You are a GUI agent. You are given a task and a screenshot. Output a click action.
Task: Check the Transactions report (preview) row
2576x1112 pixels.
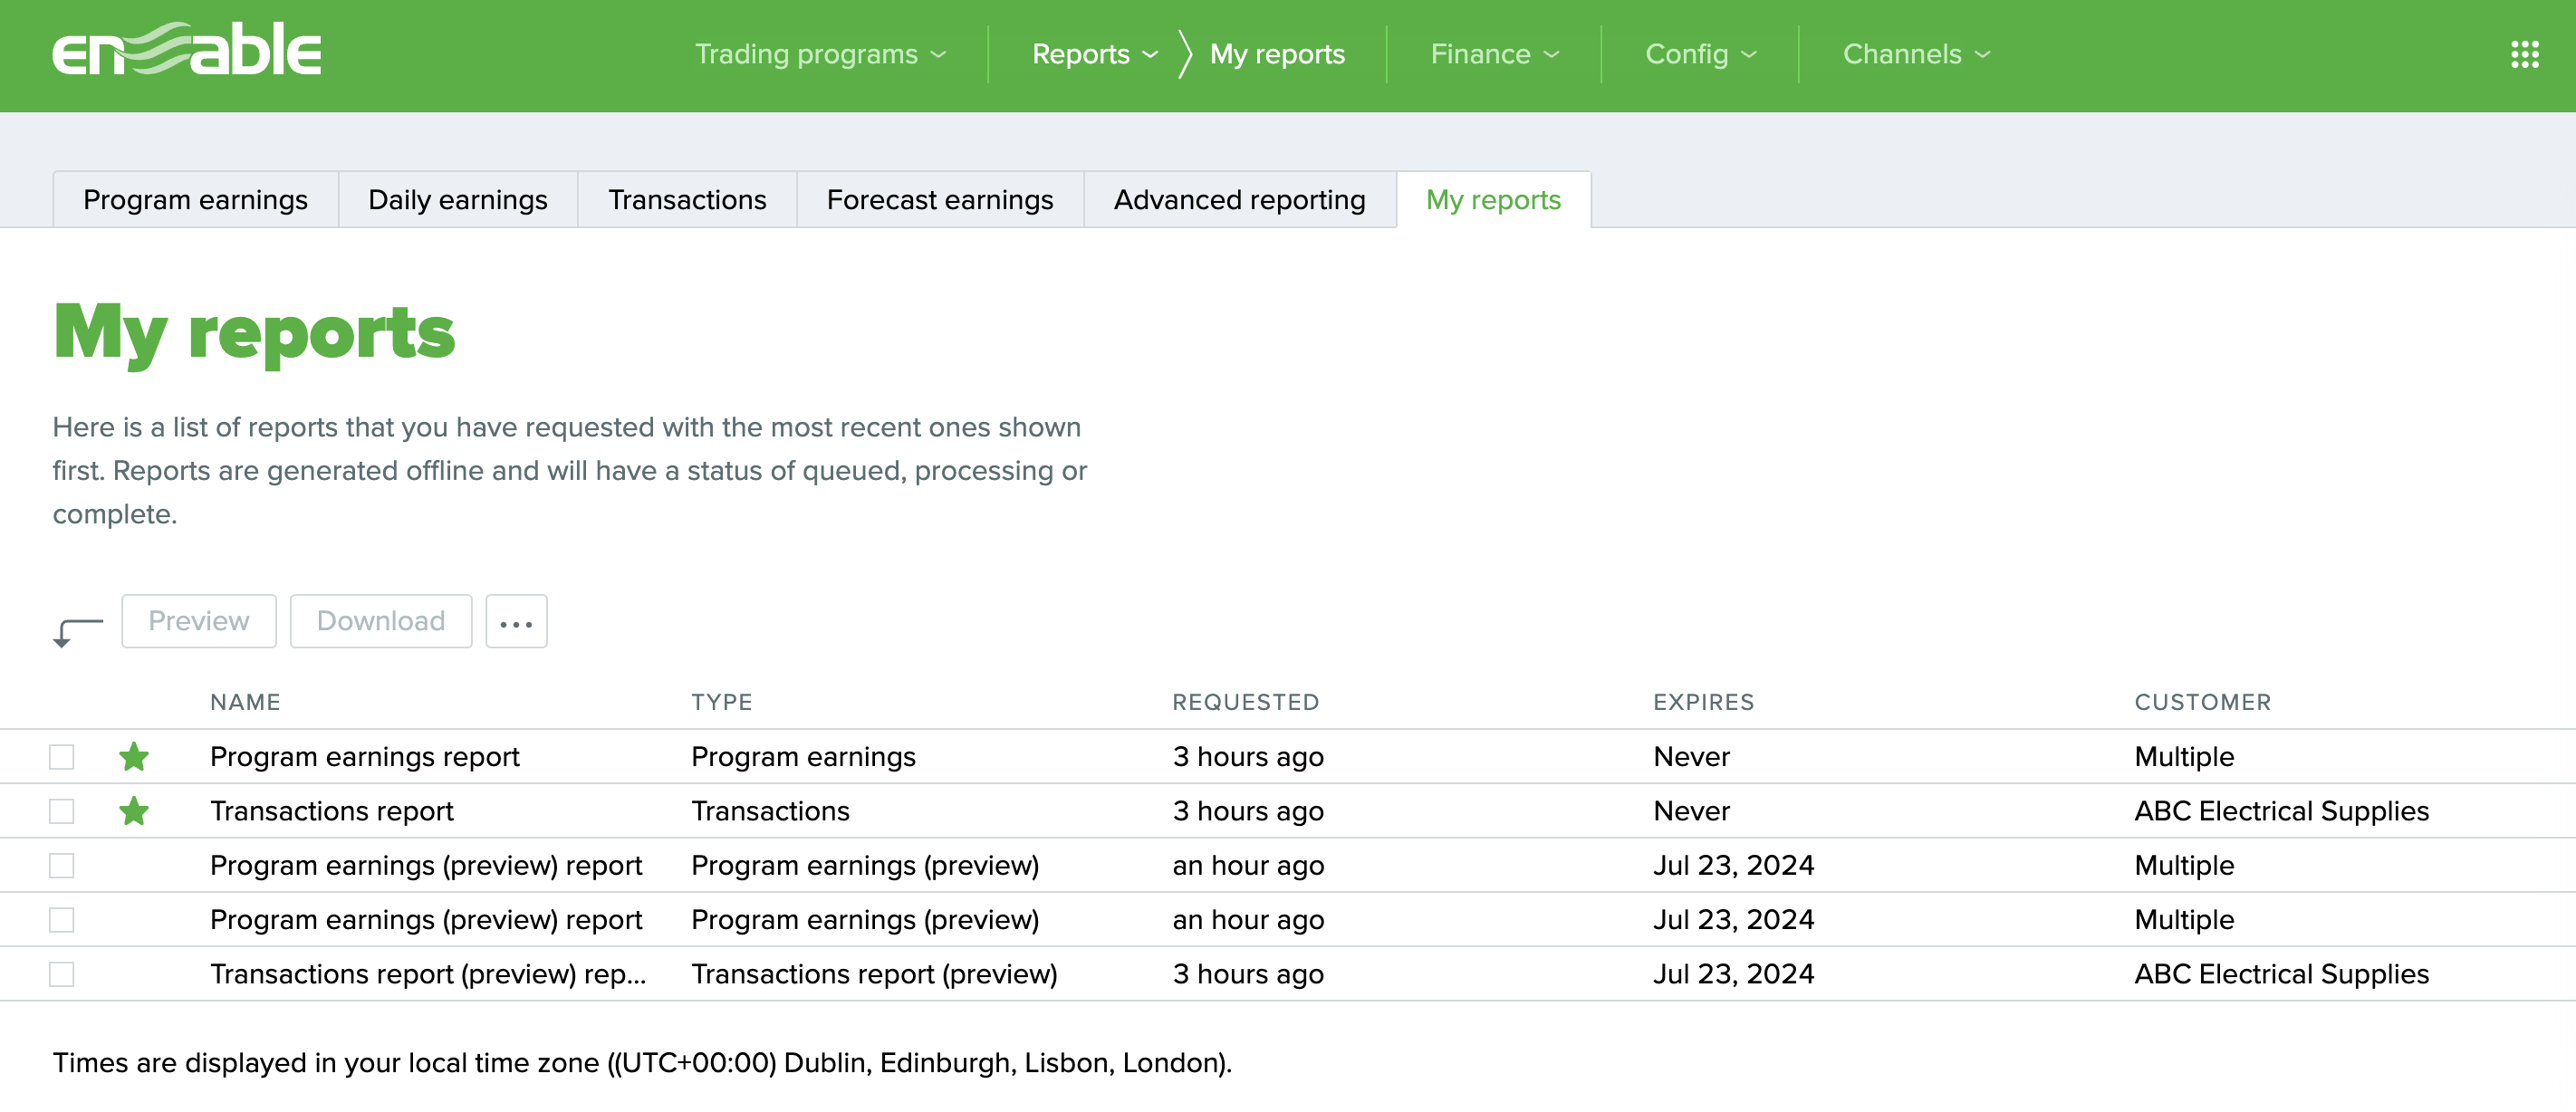point(62,974)
